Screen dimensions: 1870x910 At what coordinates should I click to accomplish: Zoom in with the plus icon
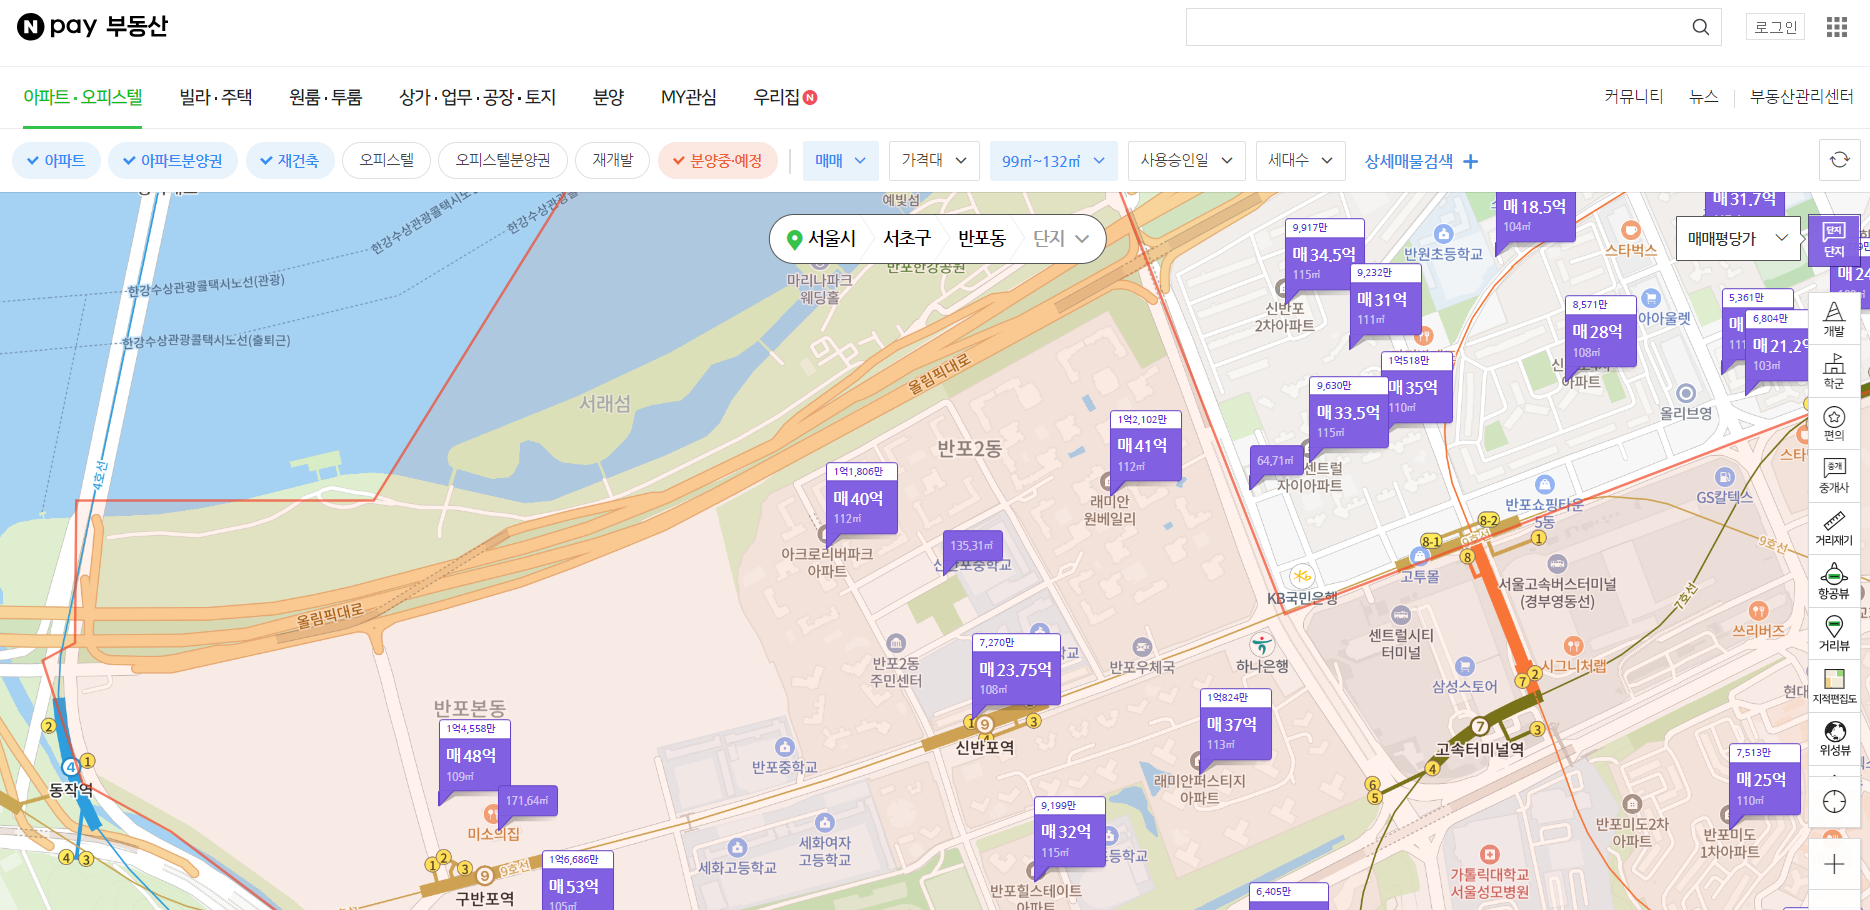[1834, 864]
